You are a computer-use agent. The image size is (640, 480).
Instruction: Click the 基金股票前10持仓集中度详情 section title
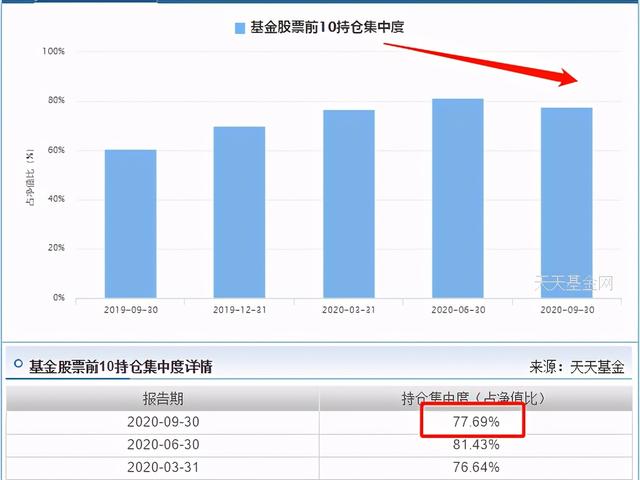pos(120,367)
